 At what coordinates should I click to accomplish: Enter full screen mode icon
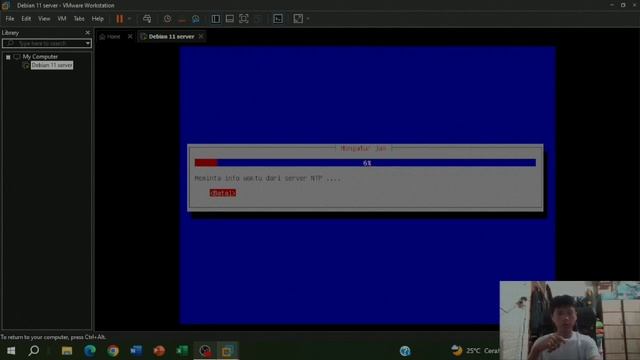coord(244,19)
